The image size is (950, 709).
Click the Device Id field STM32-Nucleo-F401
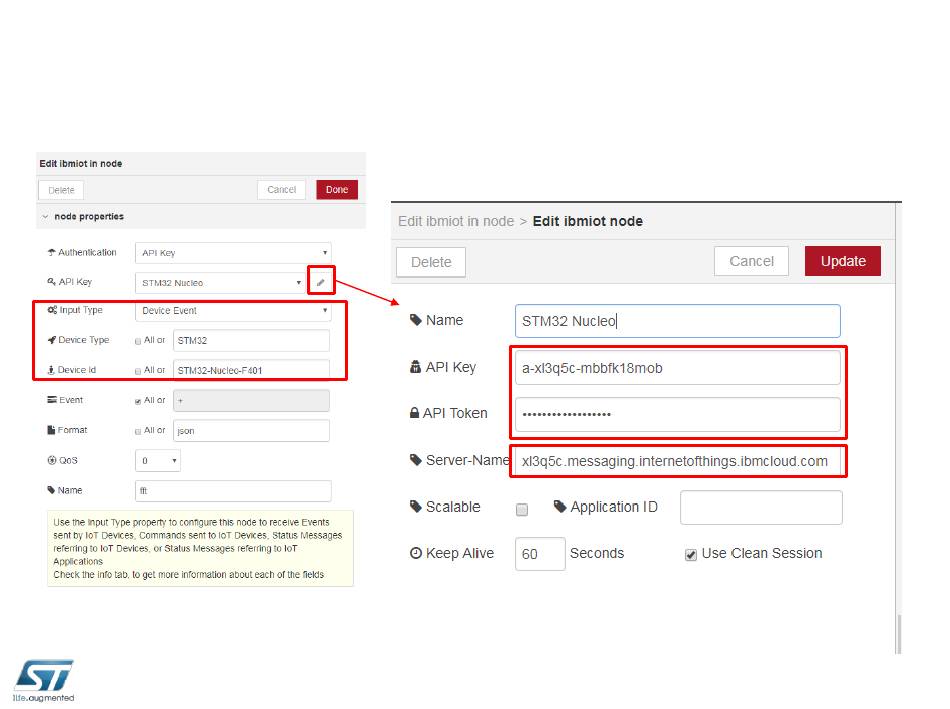[251, 370]
